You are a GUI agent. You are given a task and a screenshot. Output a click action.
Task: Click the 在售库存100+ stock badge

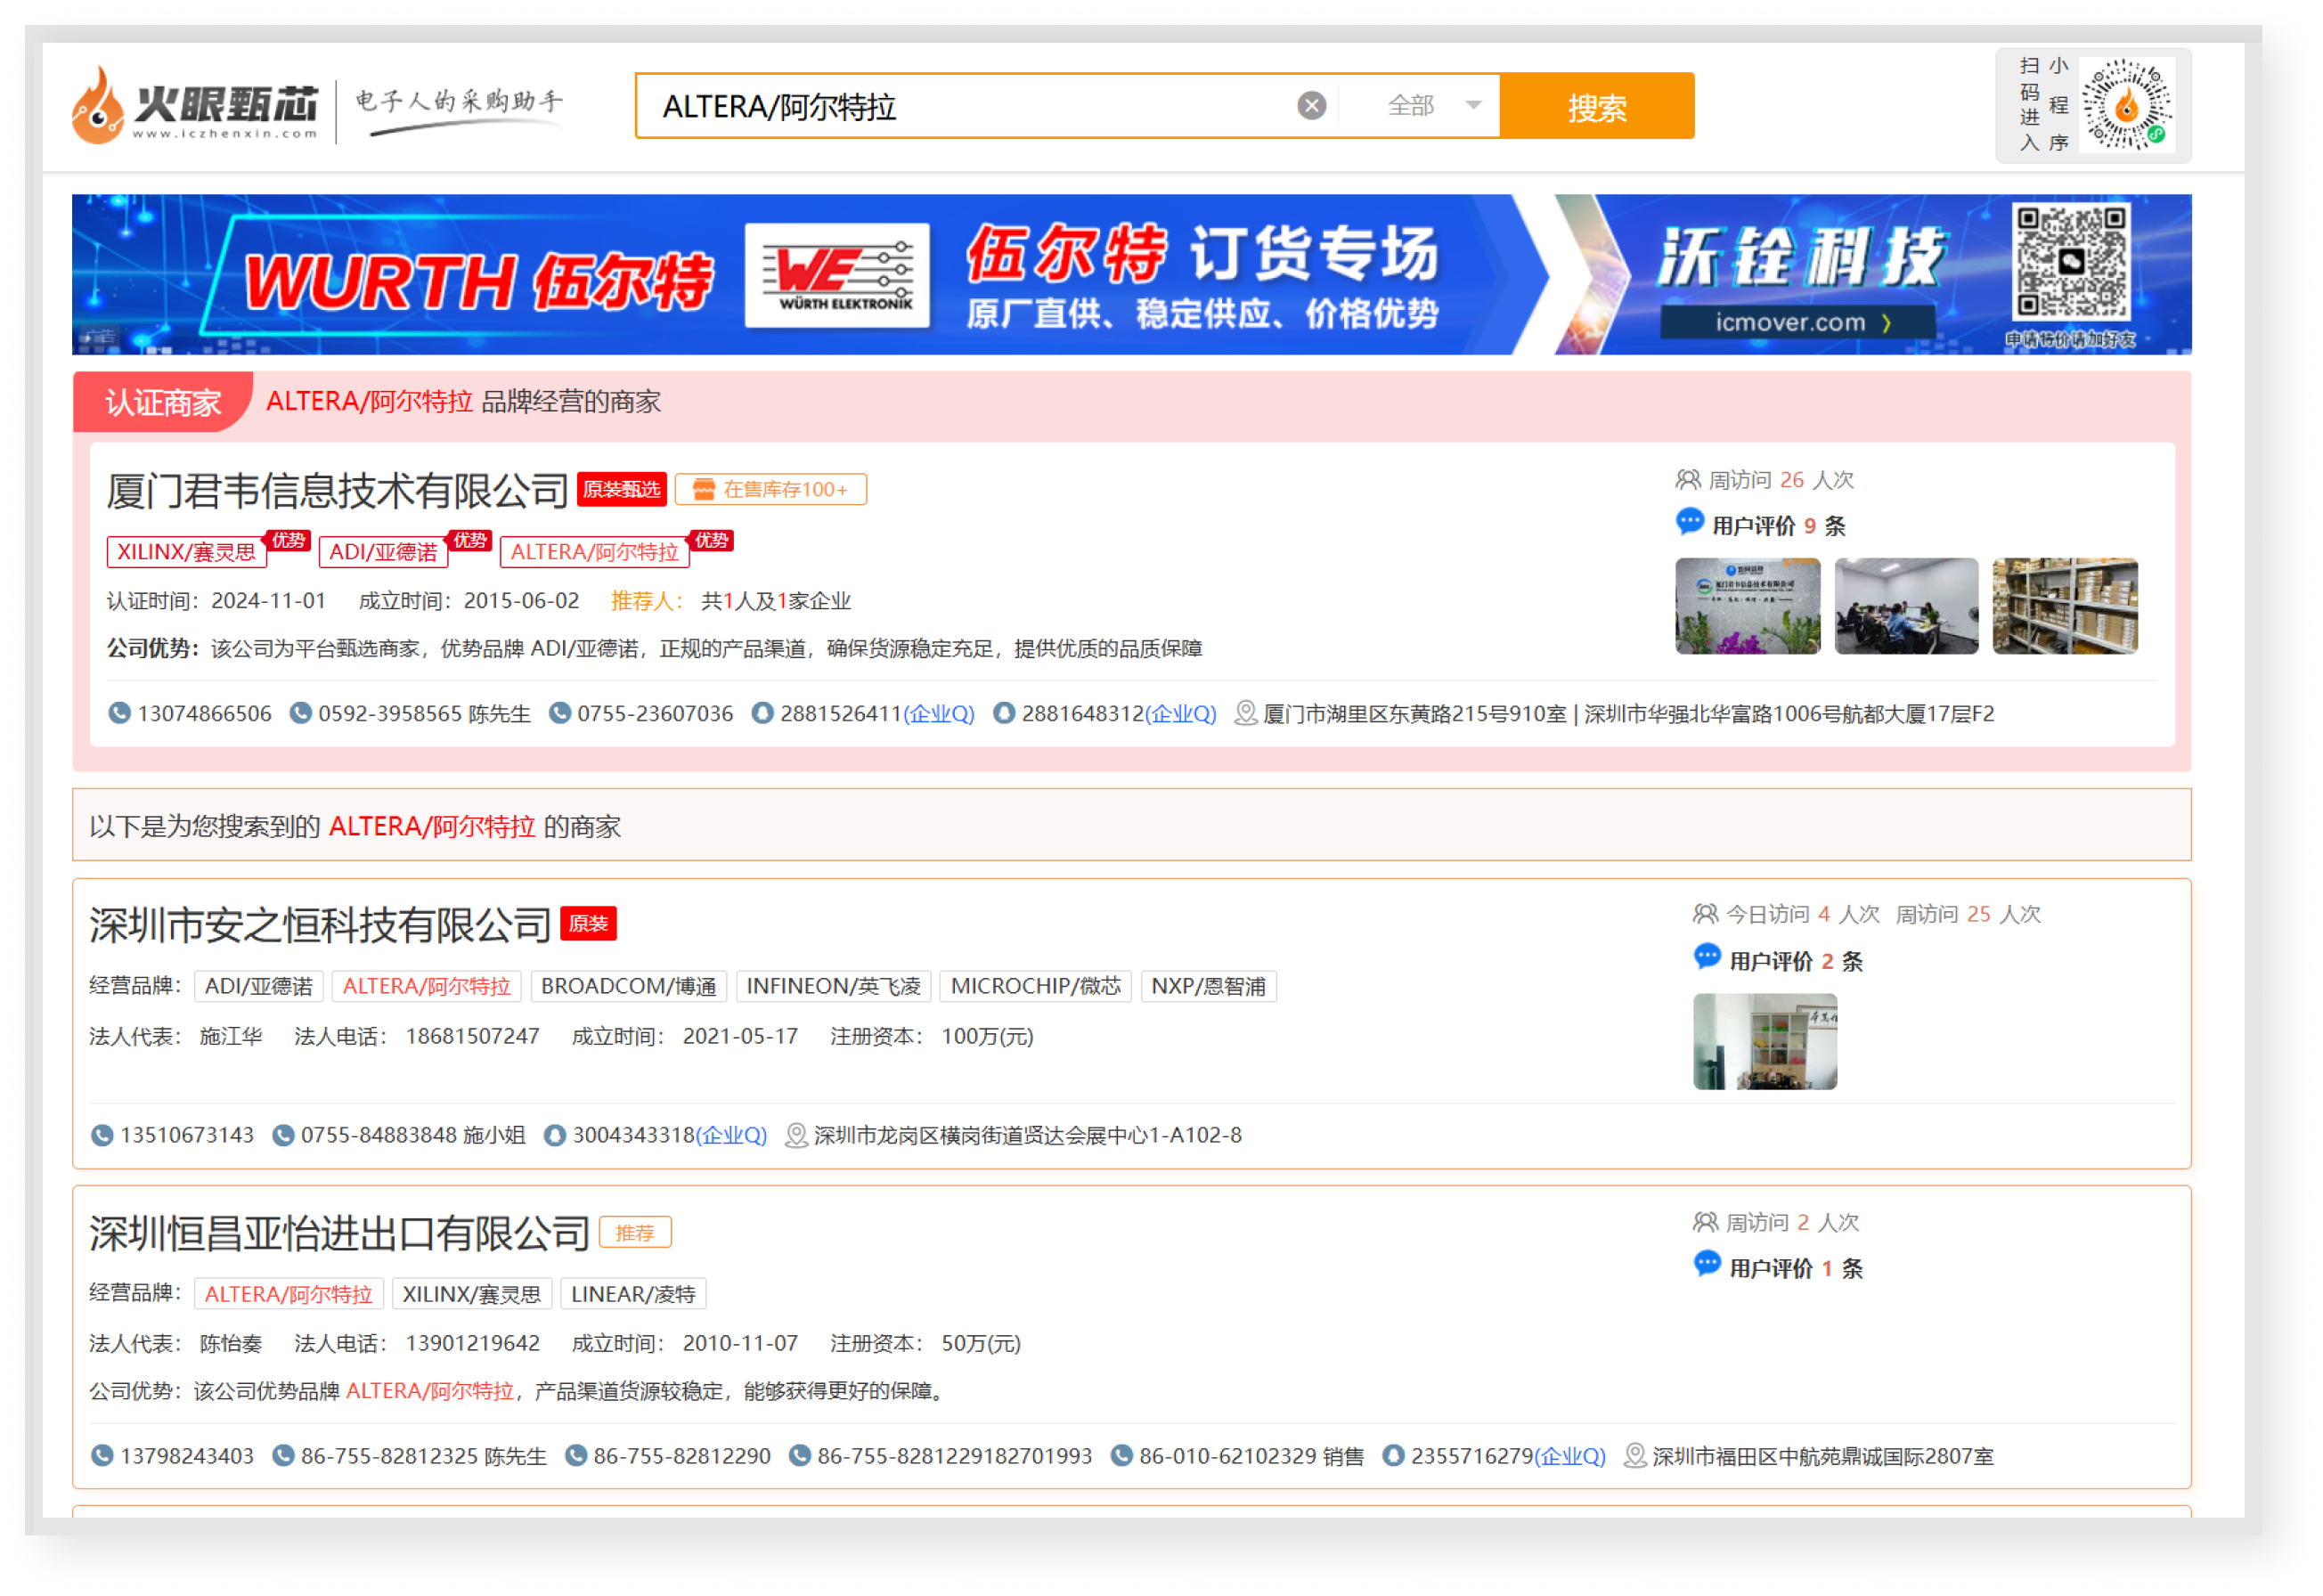click(771, 489)
